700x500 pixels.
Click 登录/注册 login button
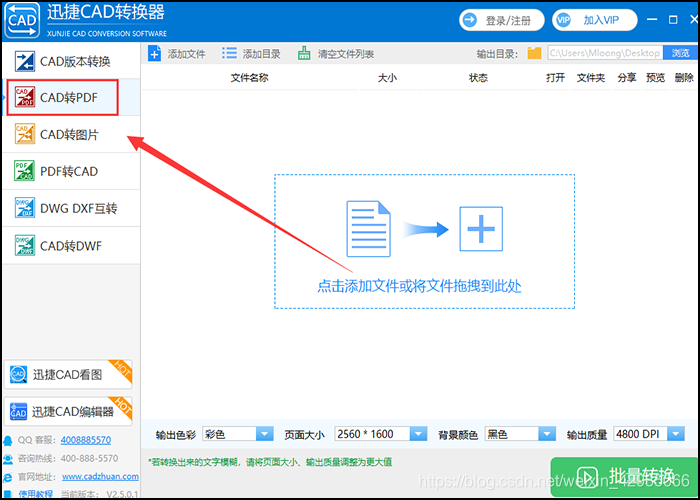click(502, 21)
